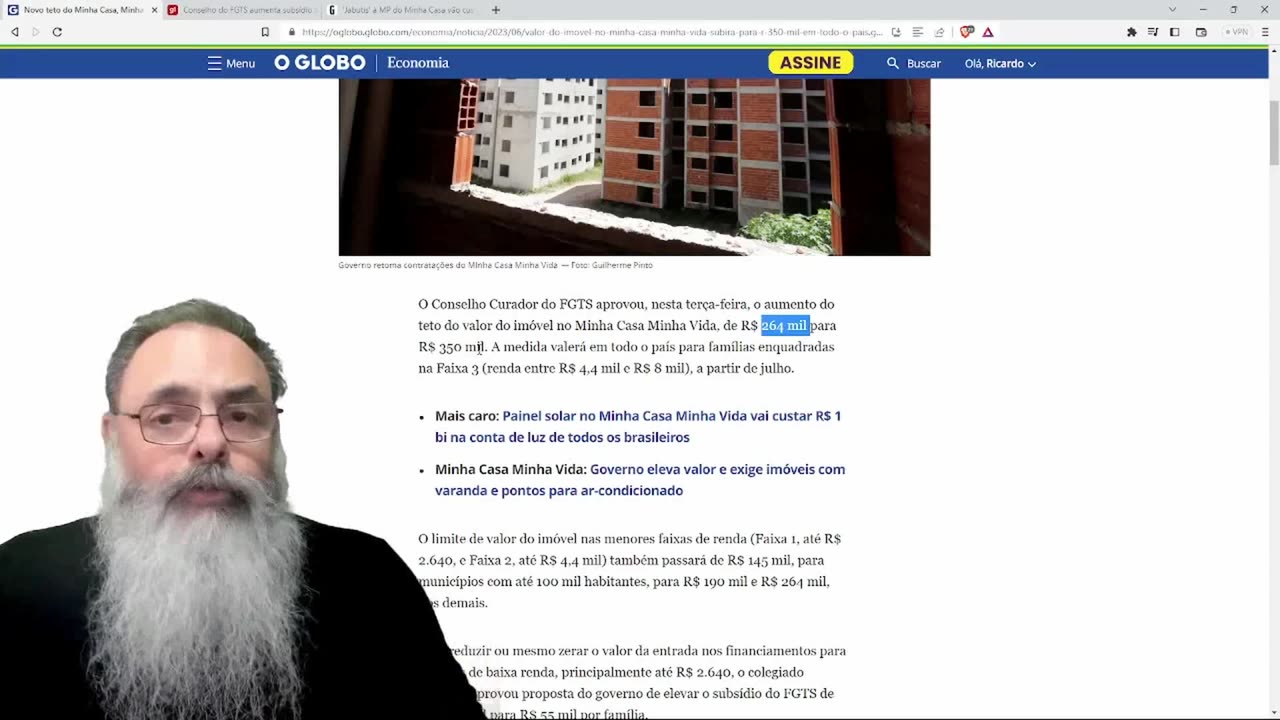Open the Buscar search label
The width and height of the screenshot is (1280, 720).
click(x=924, y=63)
